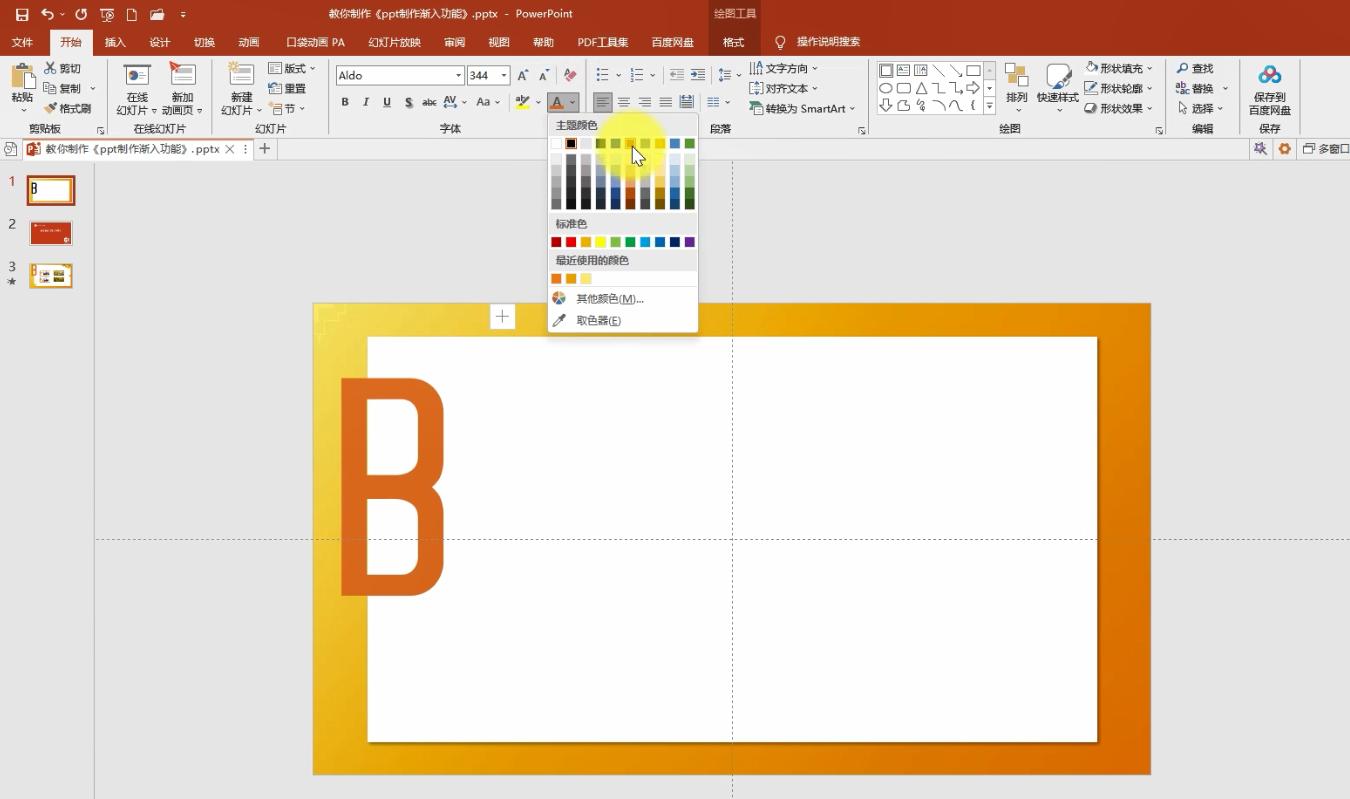The height and width of the screenshot is (799, 1350).
Task: Toggle italic formatting
Action: [x=366, y=102]
